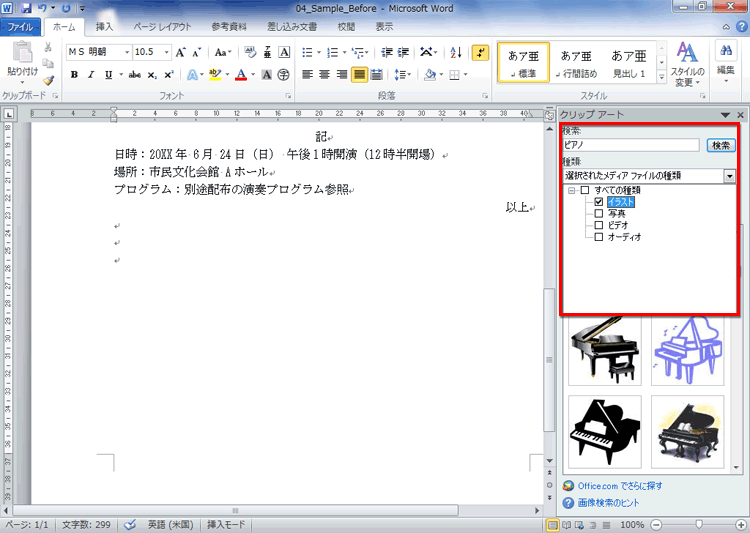Apply the 標準 style
This screenshot has width=750, height=533.
[x=523, y=62]
